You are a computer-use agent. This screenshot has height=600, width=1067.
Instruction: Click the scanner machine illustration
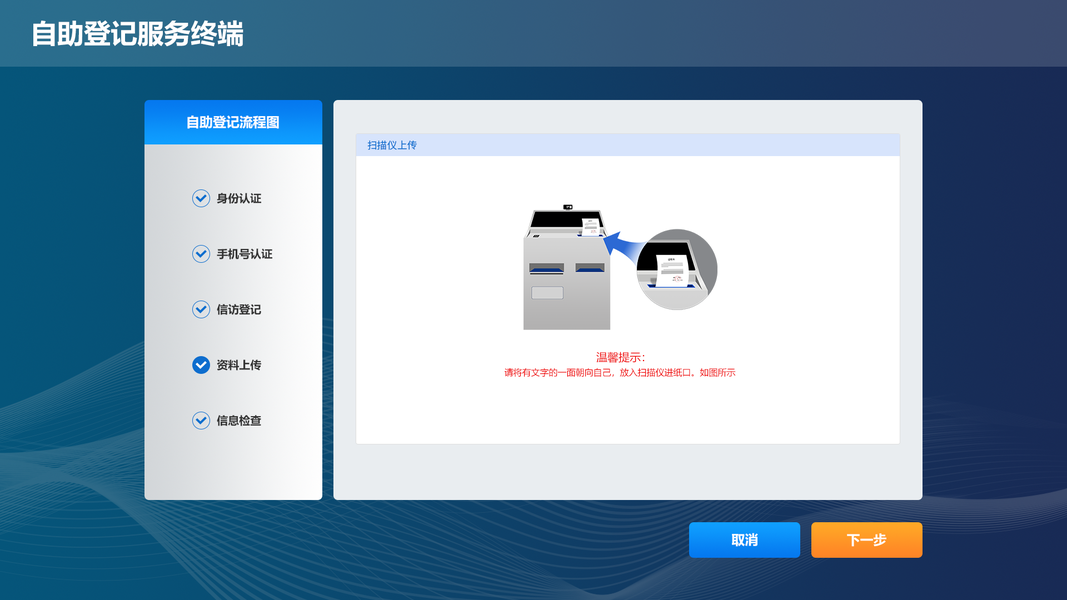point(565,267)
